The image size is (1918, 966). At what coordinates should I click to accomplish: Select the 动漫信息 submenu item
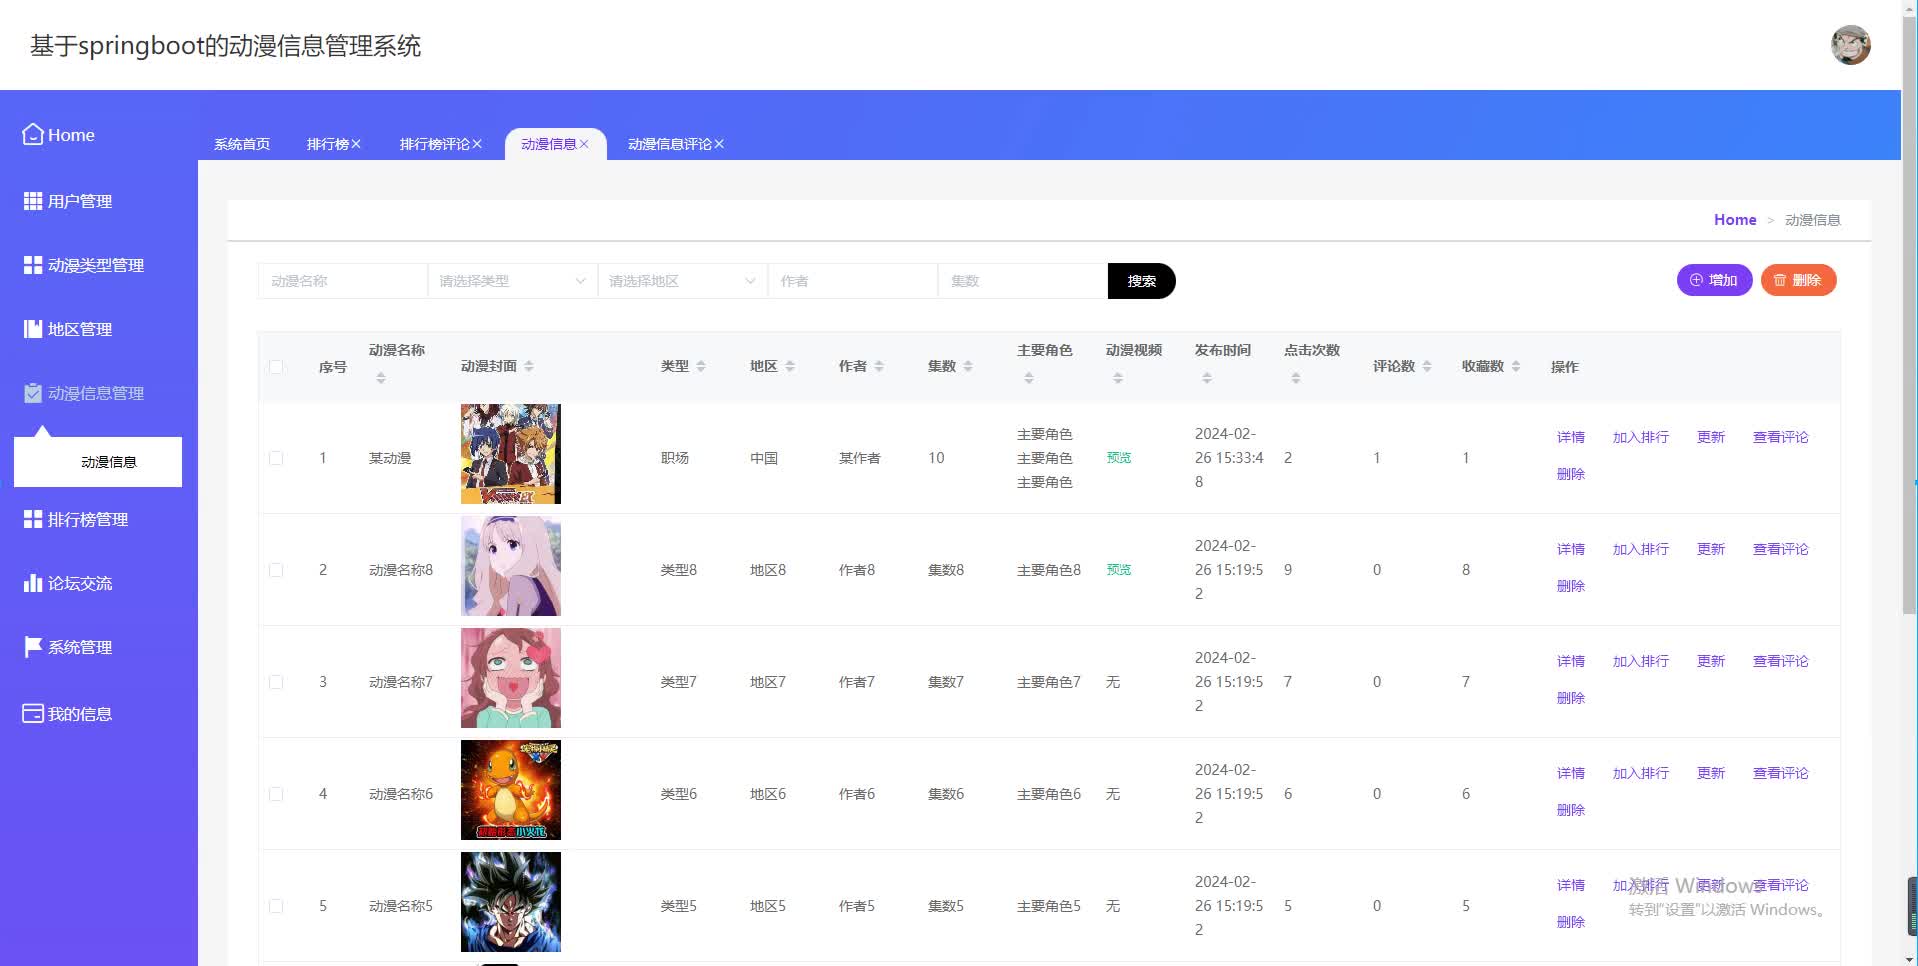pos(98,462)
